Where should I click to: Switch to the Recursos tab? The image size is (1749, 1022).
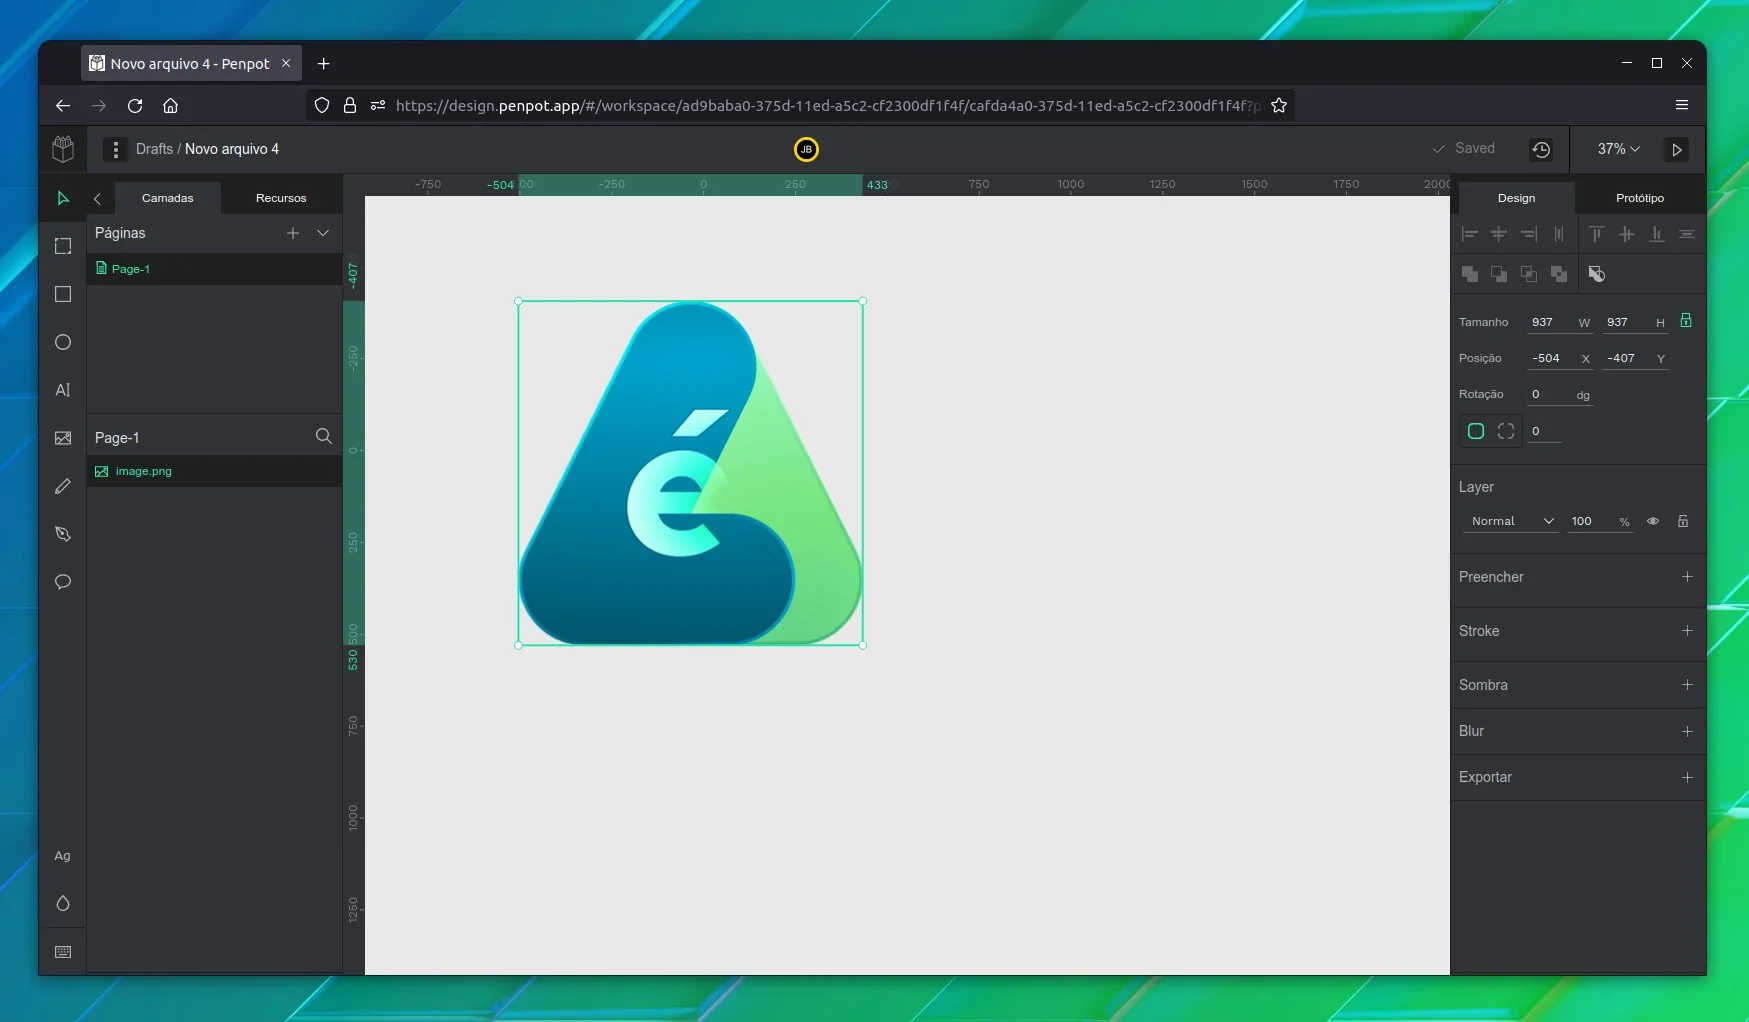click(x=281, y=198)
